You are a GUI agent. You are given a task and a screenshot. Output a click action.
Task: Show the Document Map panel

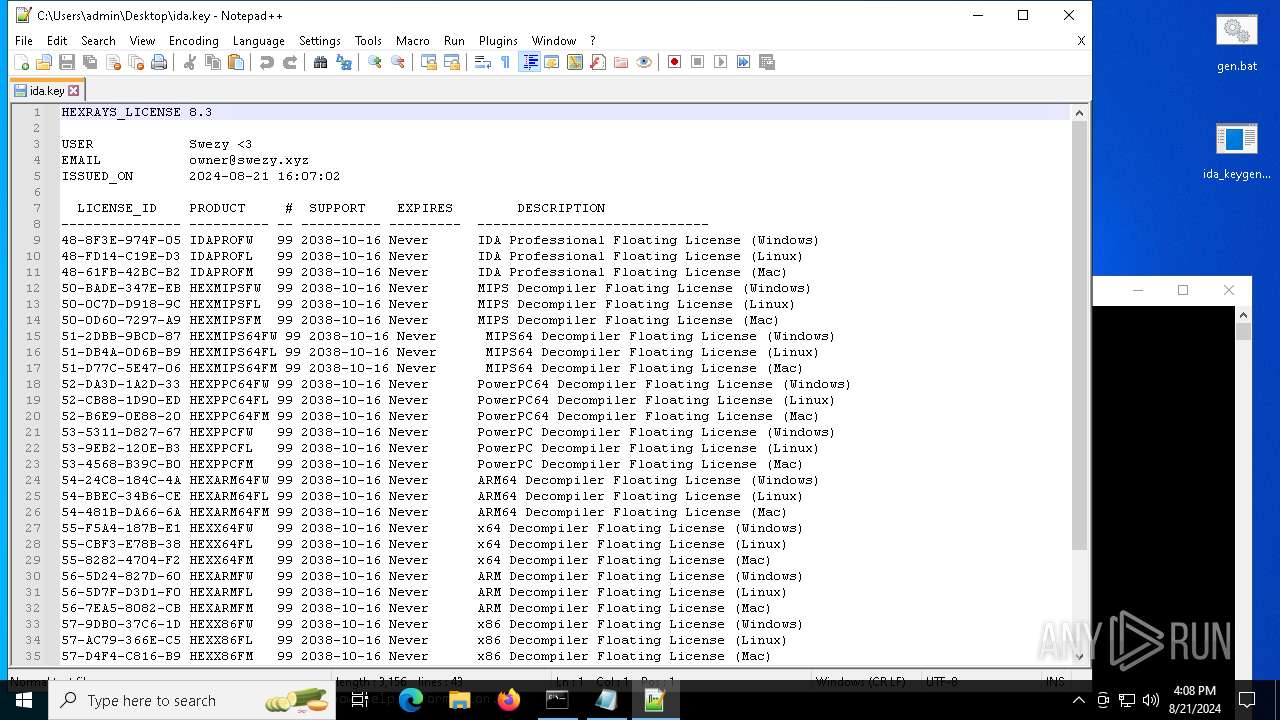(575, 62)
